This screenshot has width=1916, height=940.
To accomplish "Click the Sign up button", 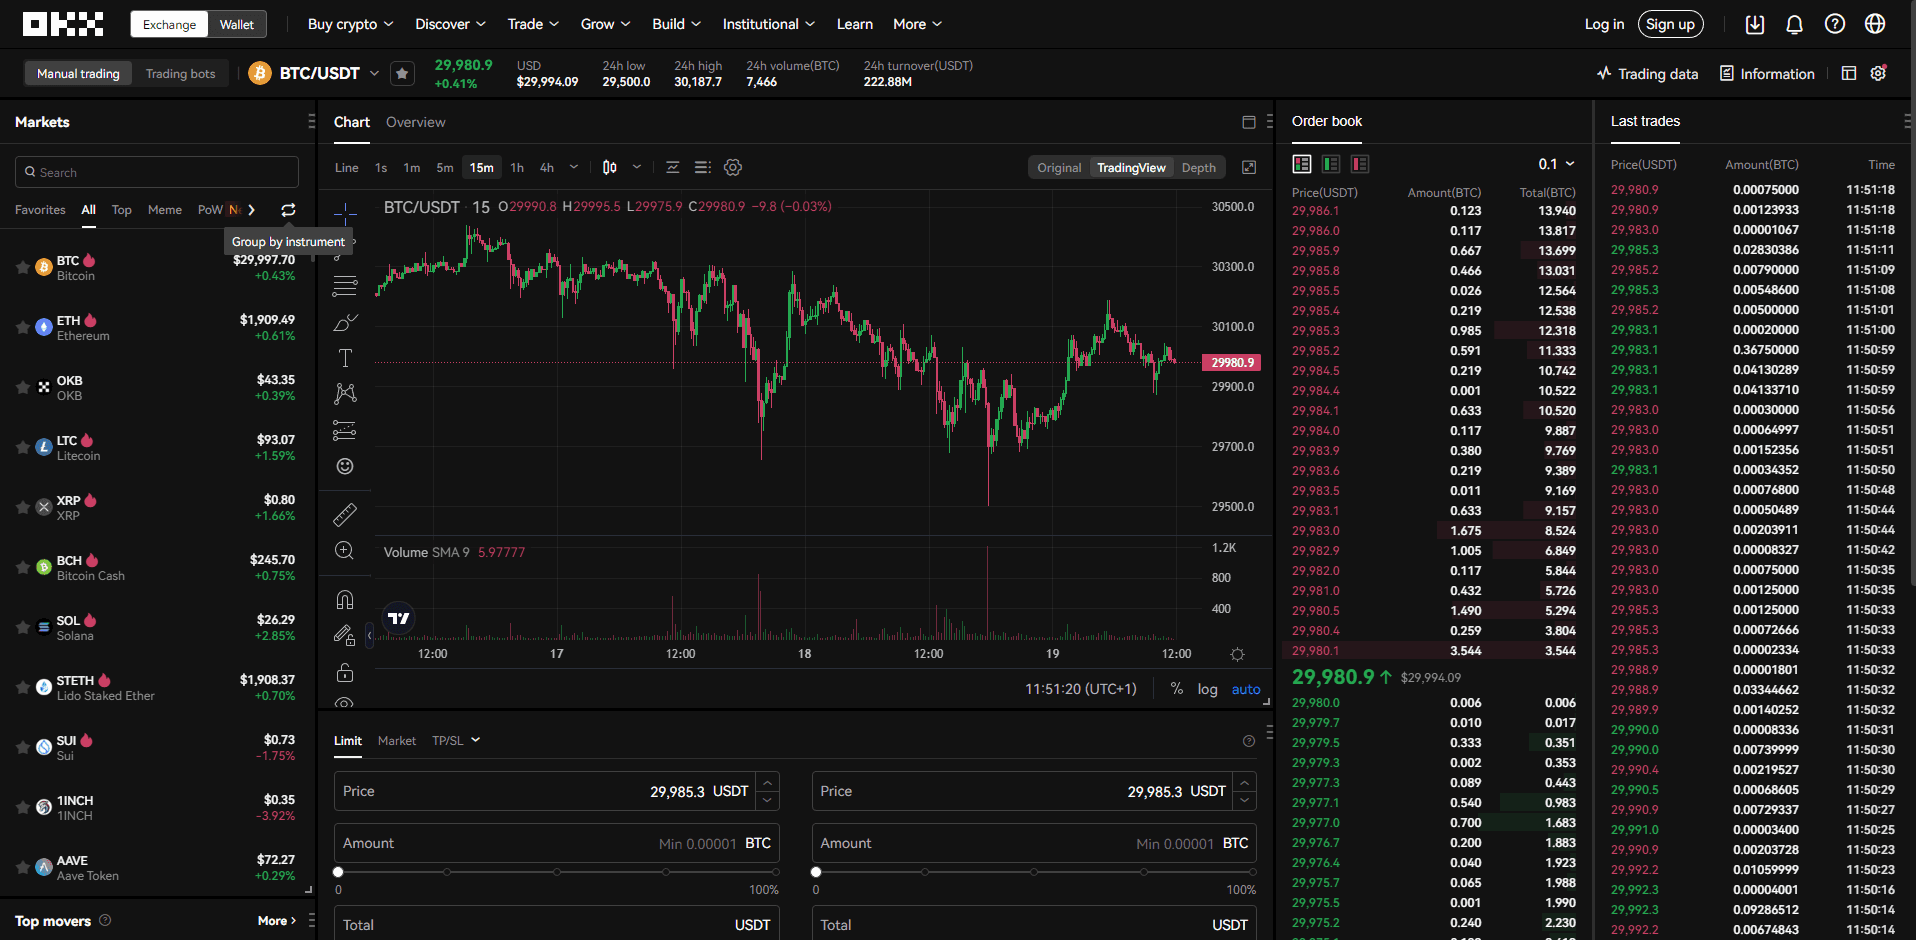I will point(1671,24).
